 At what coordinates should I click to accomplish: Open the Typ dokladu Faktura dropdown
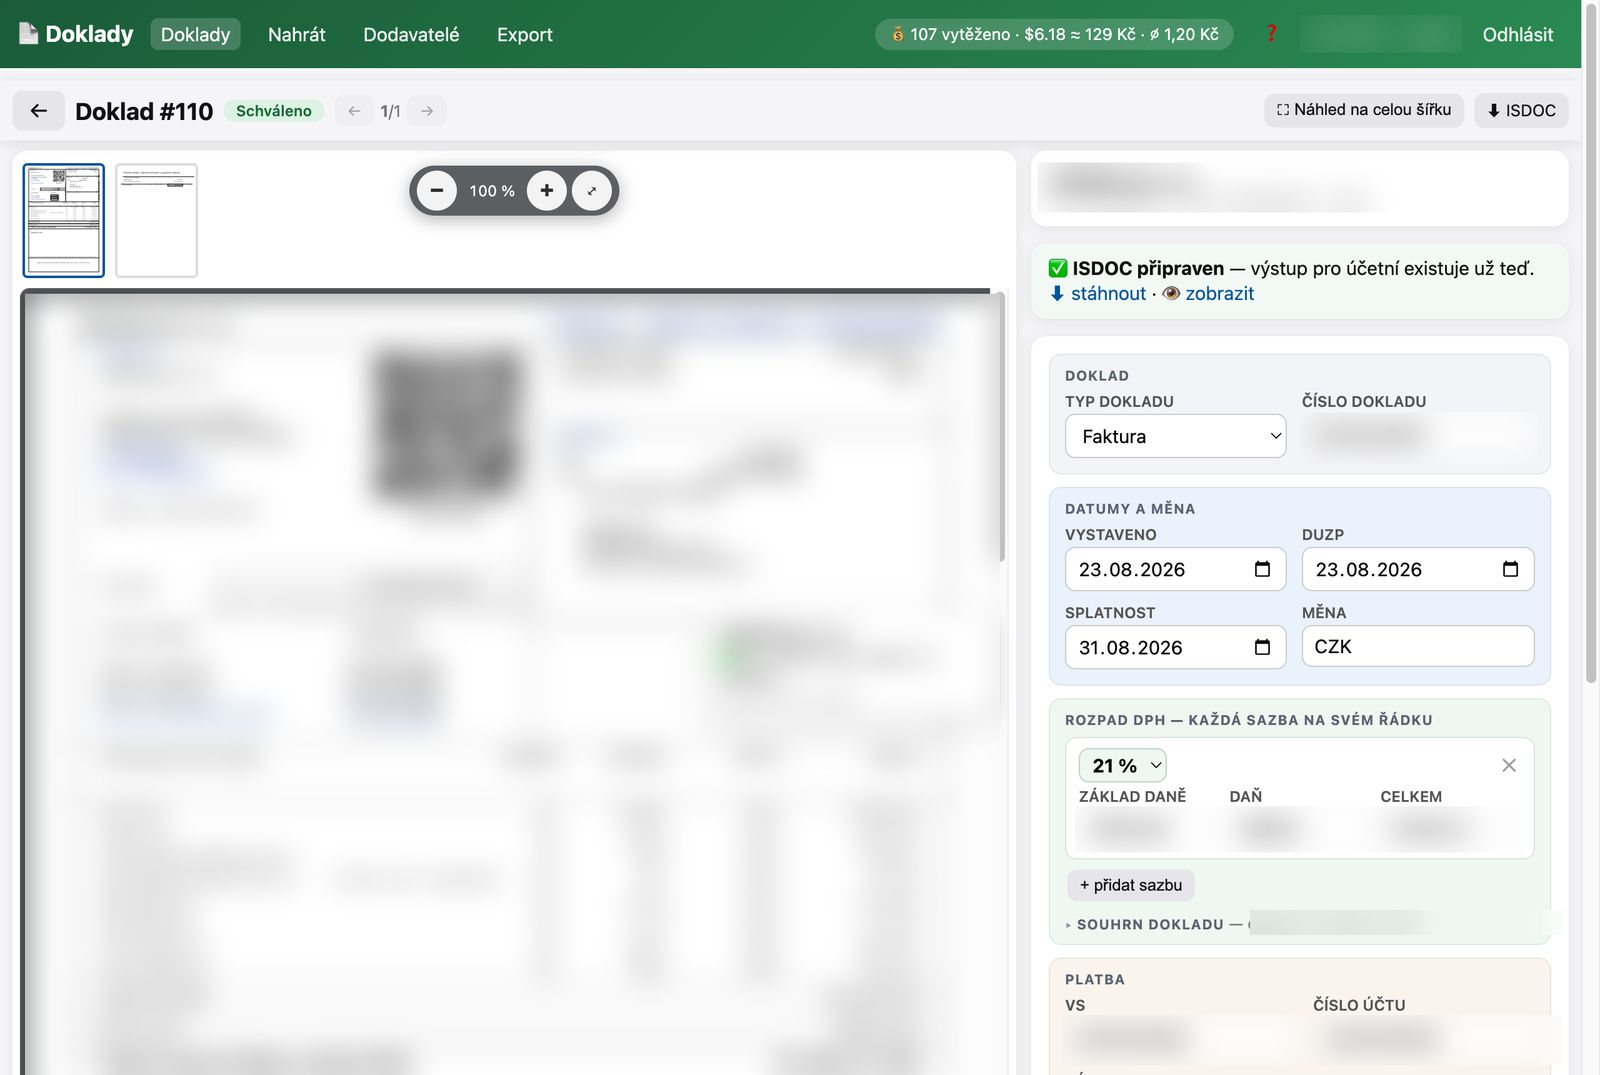1176,436
